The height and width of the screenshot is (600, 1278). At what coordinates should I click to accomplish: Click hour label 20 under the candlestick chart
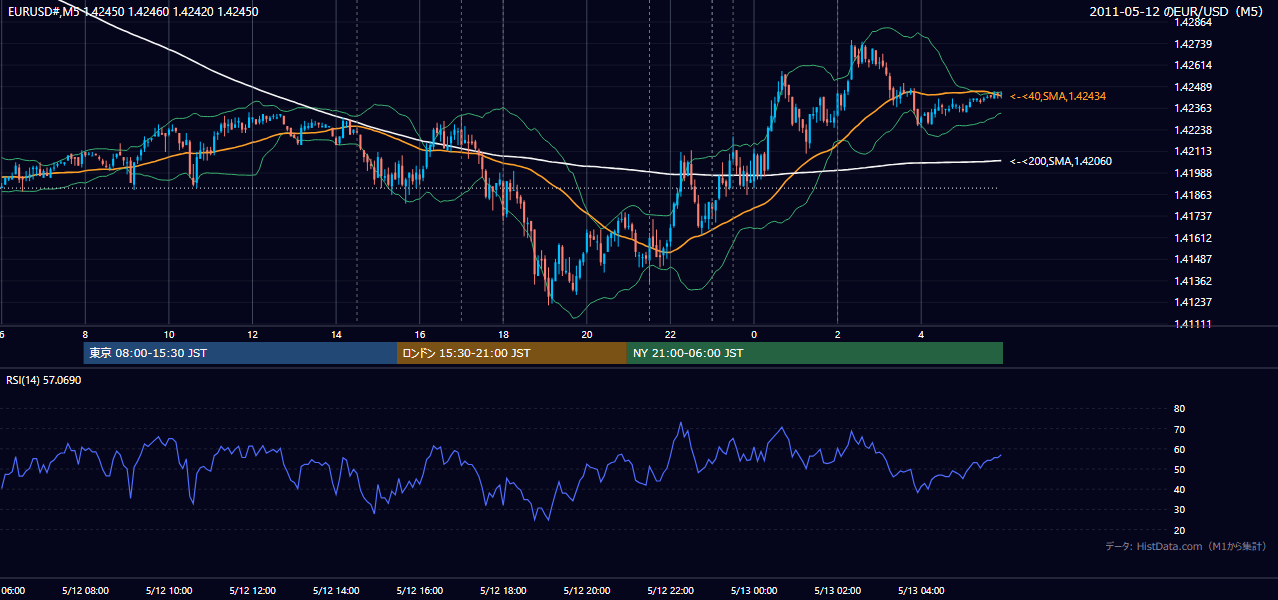587,334
